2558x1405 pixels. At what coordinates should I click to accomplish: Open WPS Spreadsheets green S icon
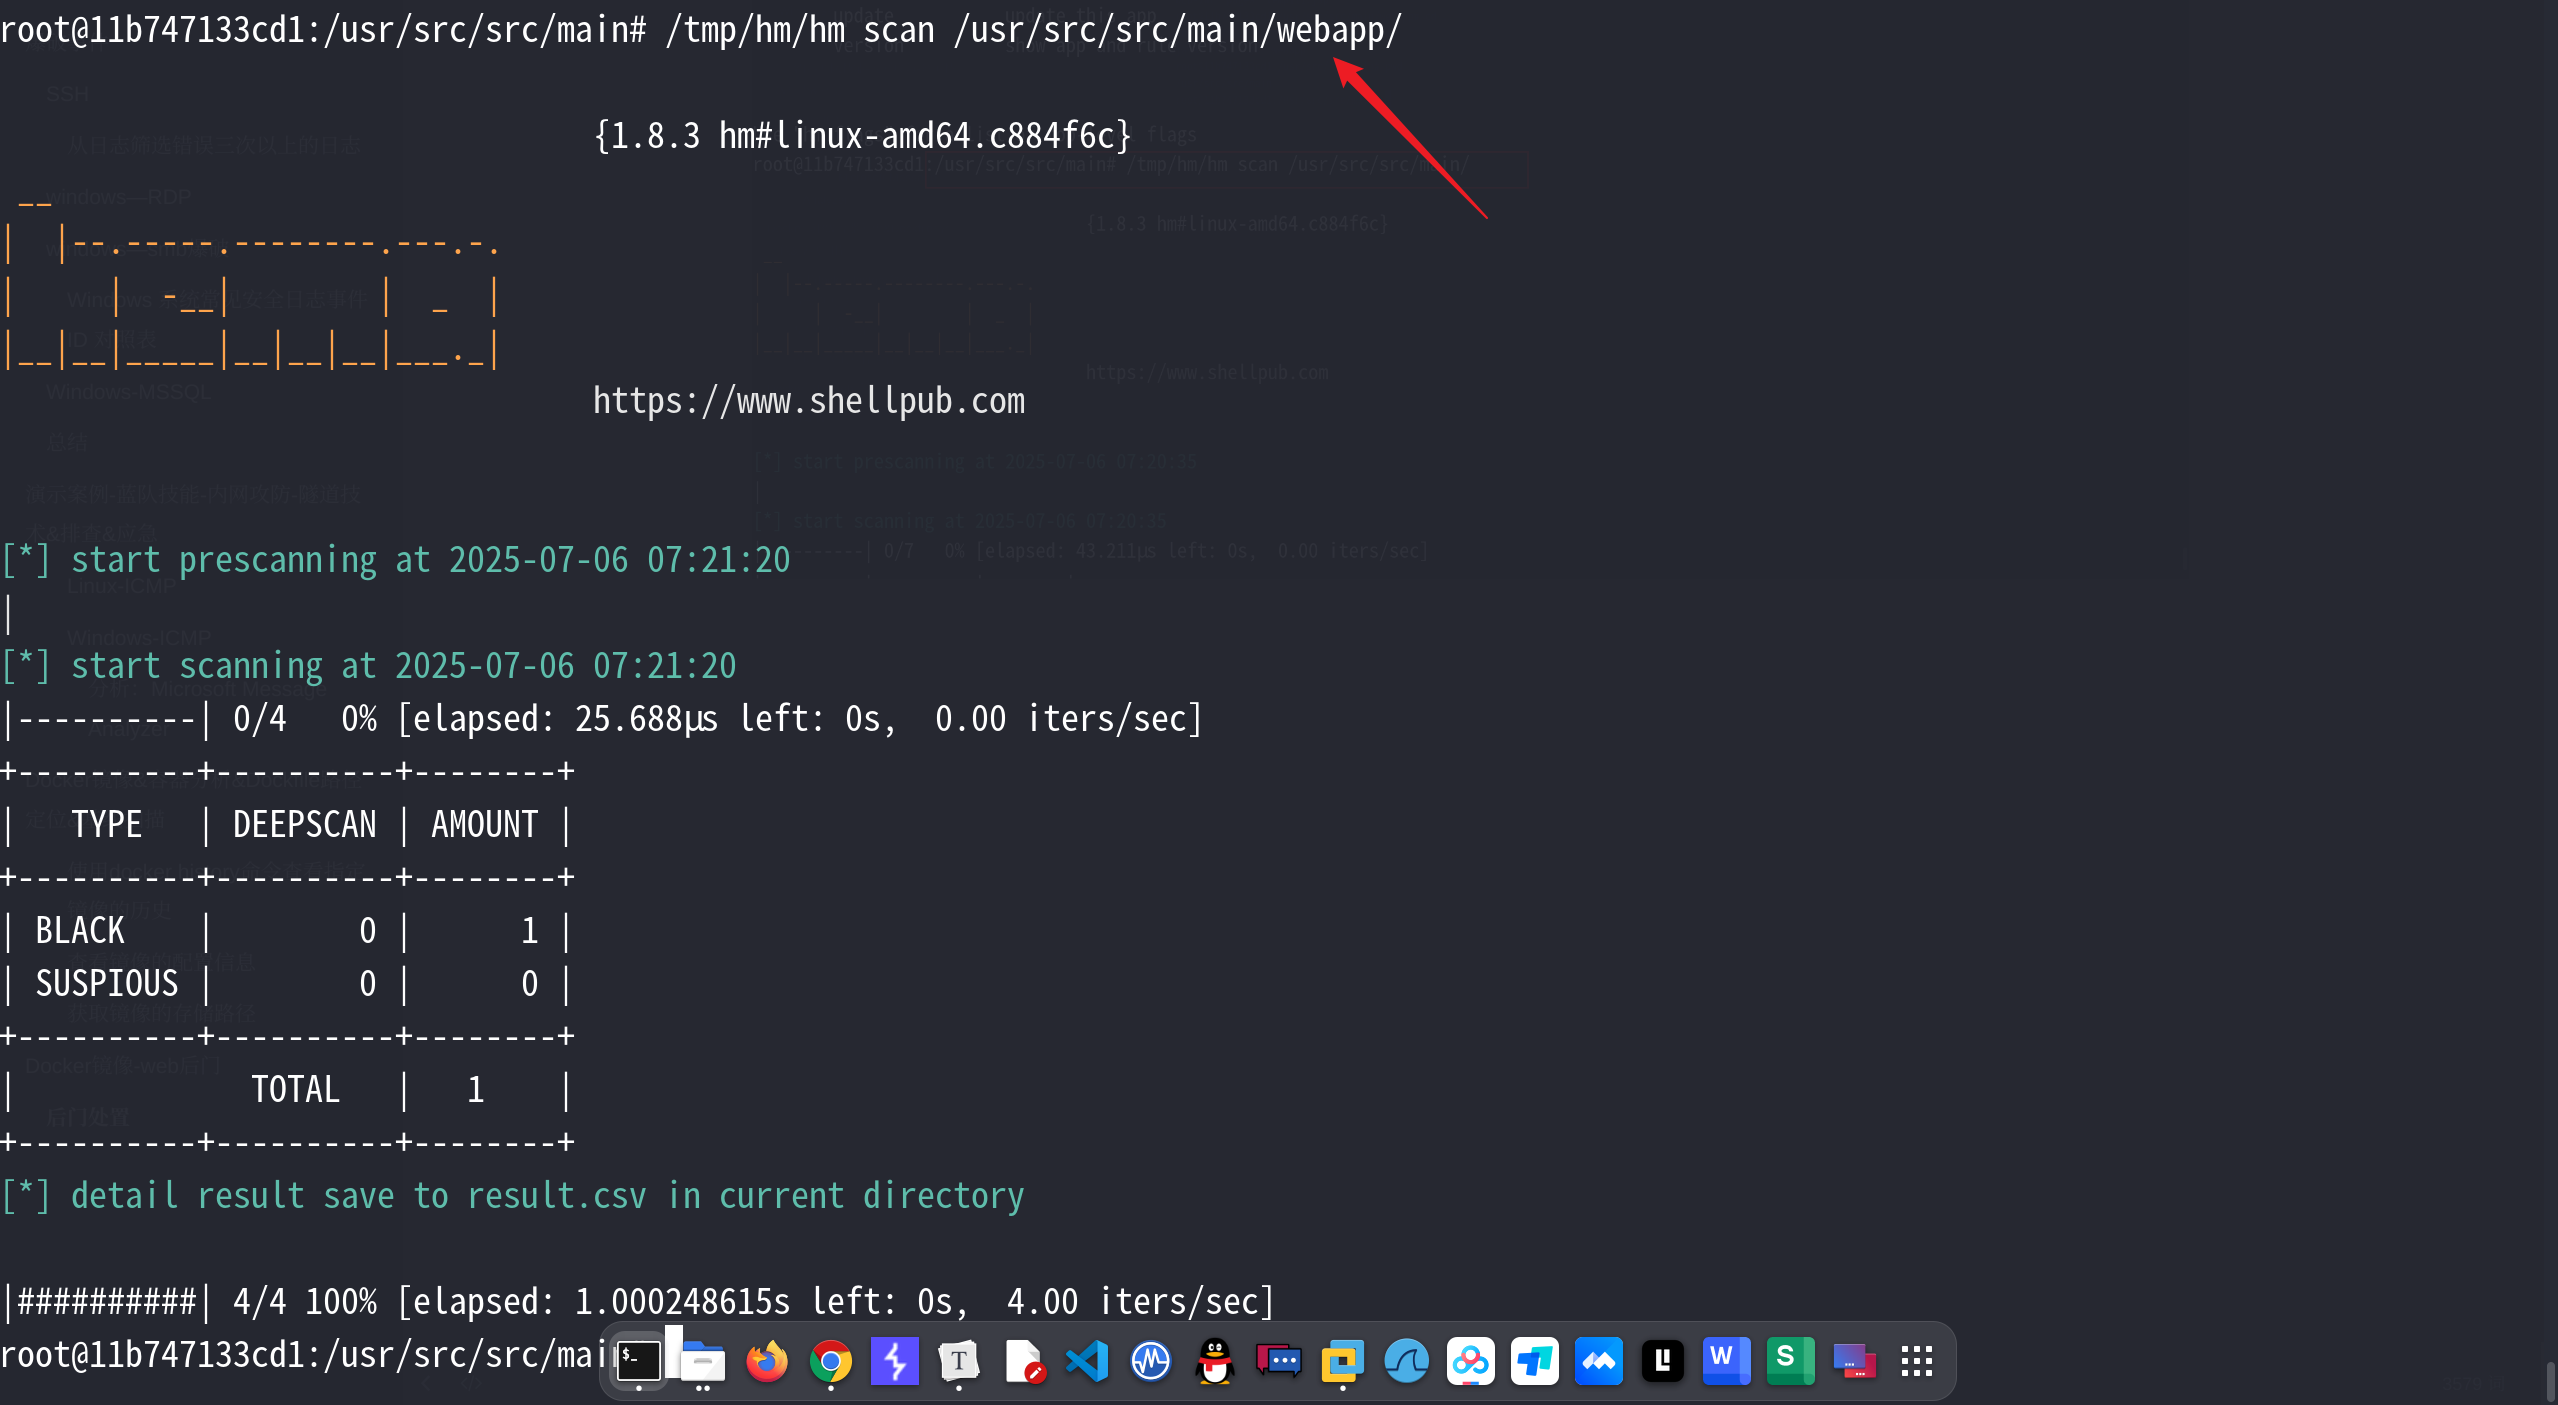(x=1790, y=1361)
